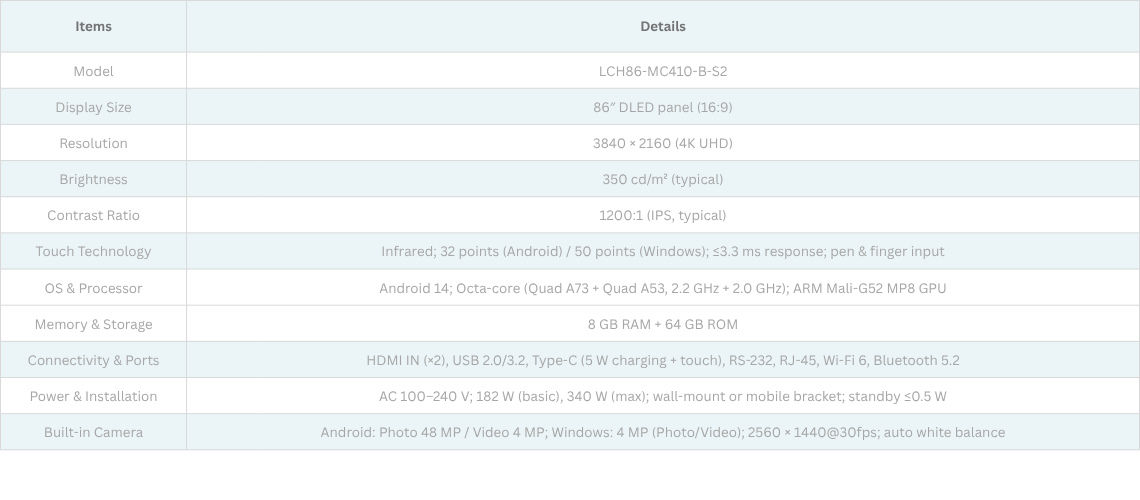Click the 8 GB RAM + 64 GB ROM value
1140x500 pixels.
coord(662,324)
